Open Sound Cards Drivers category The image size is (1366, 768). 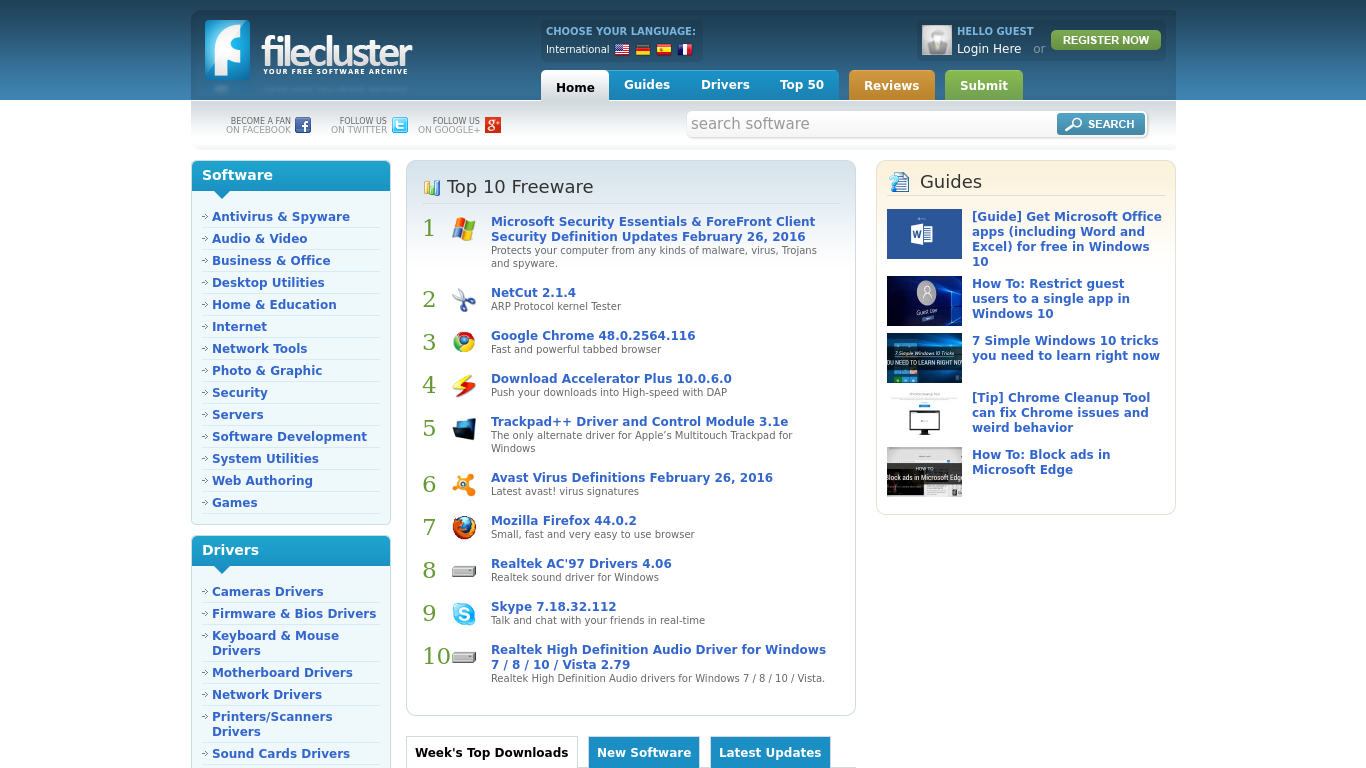281,754
